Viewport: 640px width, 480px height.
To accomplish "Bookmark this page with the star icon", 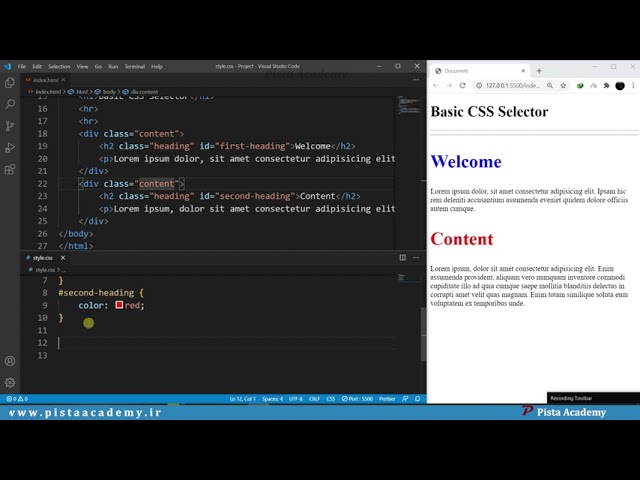I will [563, 85].
